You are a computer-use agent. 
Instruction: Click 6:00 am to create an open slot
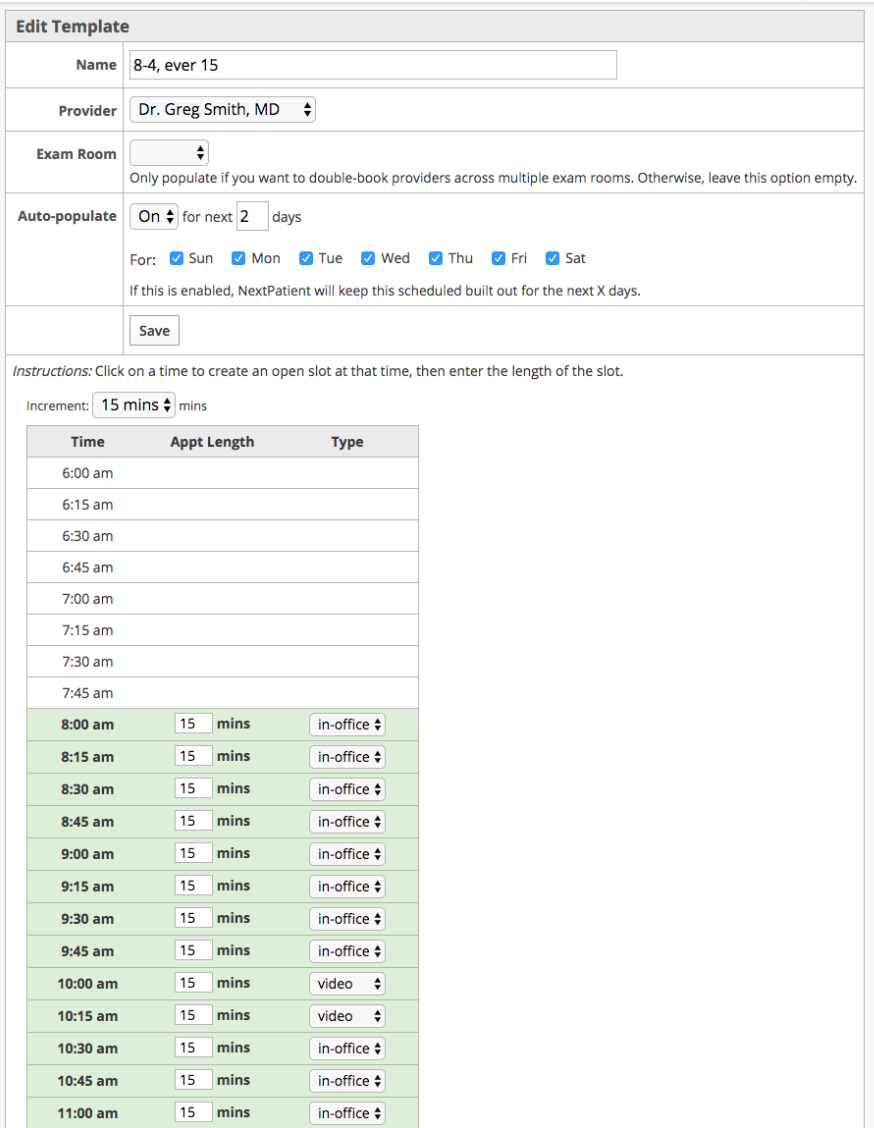click(x=87, y=472)
